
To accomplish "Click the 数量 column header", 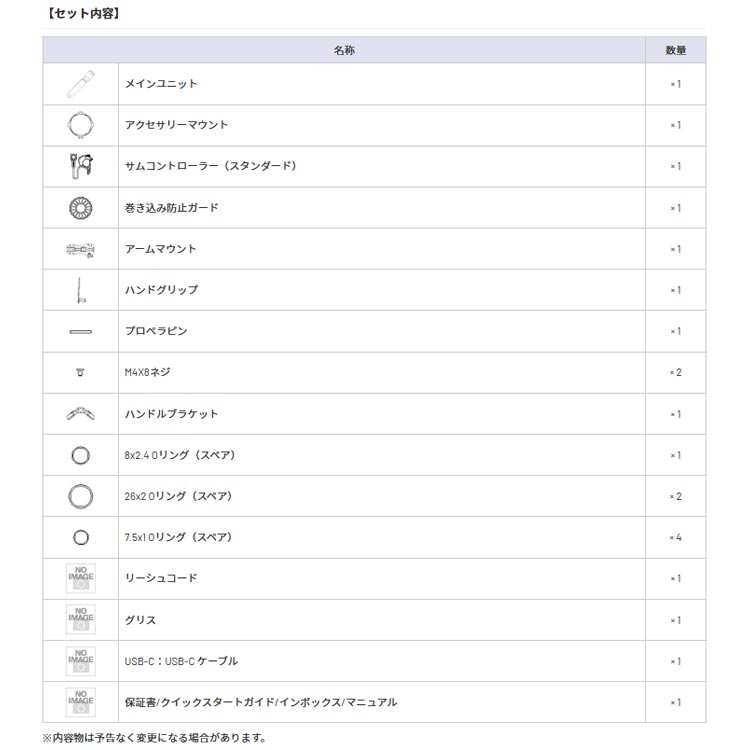I will point(675,50).
